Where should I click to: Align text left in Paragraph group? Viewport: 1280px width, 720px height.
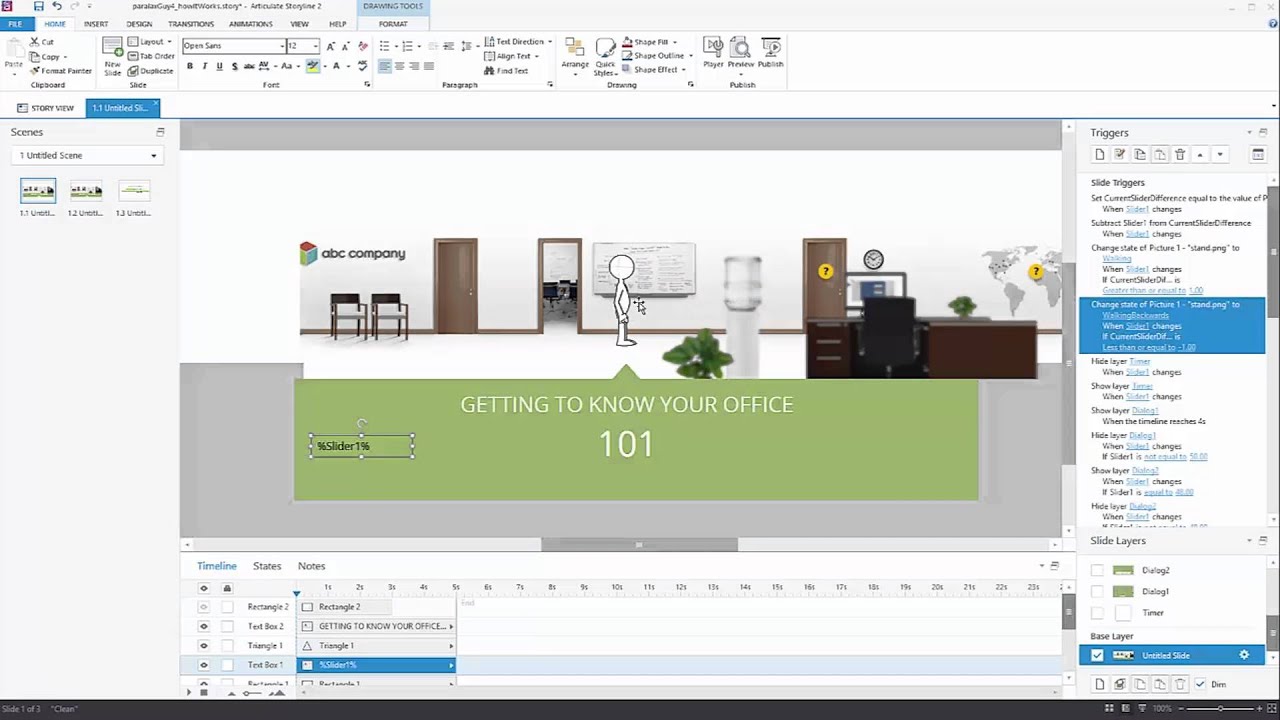coord(384,66)
